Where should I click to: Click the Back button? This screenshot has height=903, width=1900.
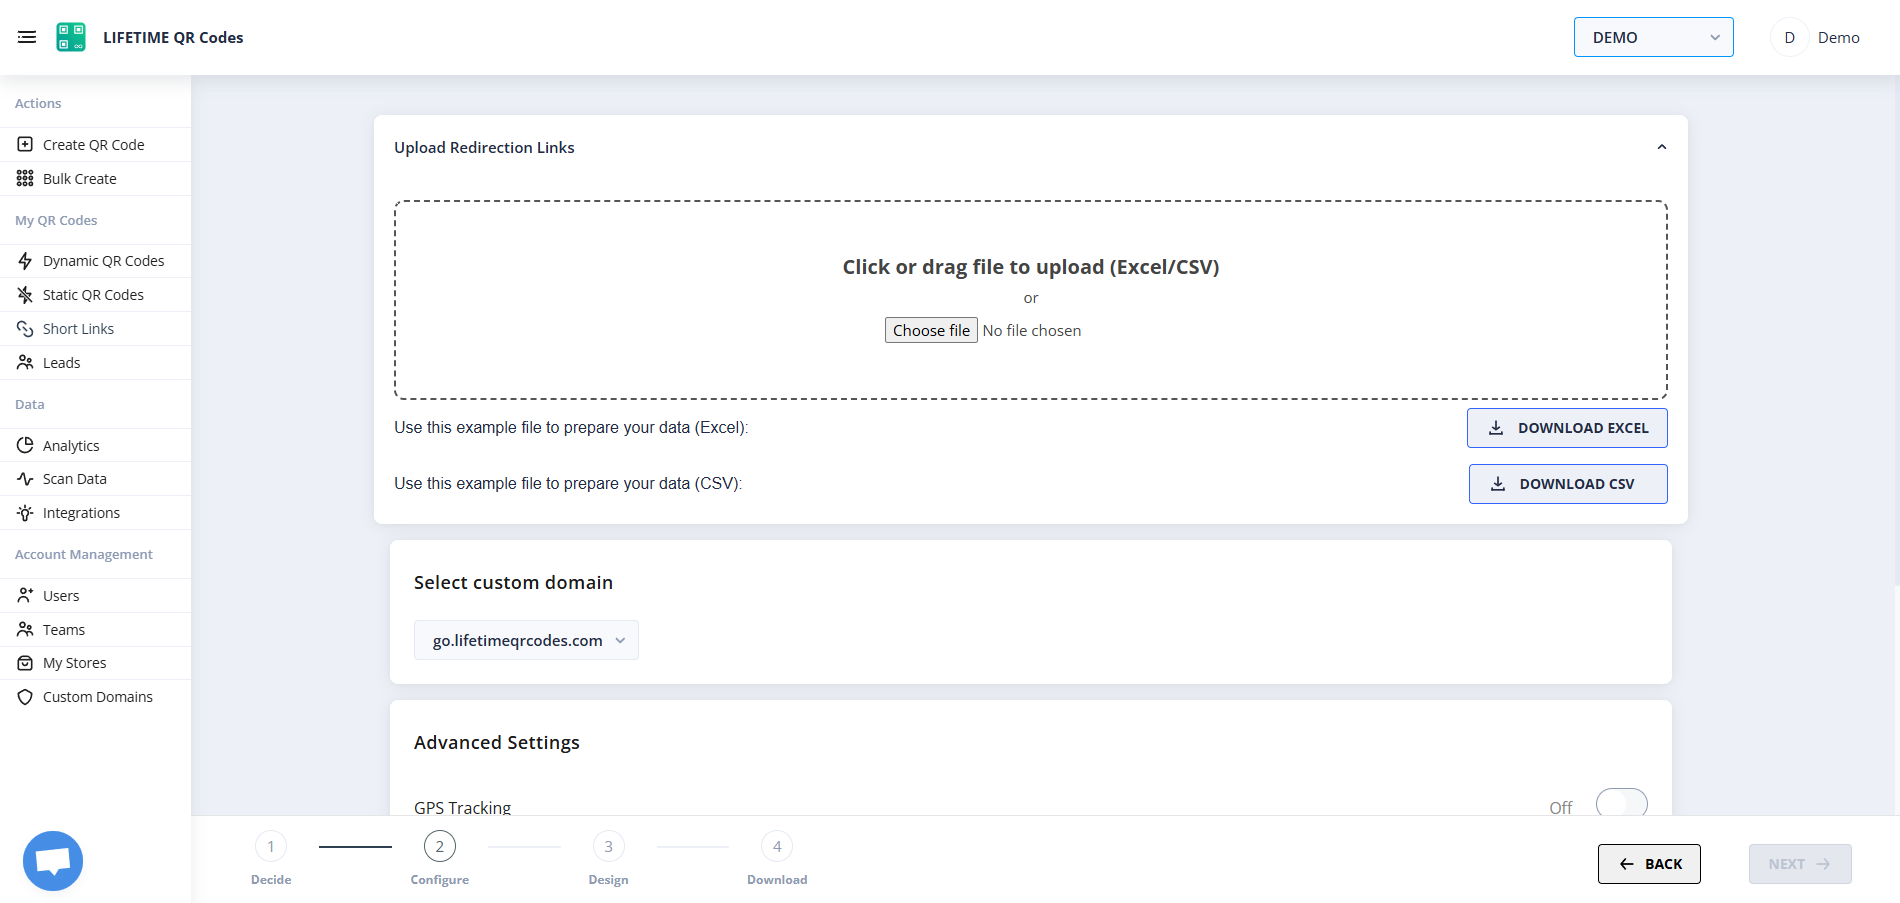click(1648, 863)
